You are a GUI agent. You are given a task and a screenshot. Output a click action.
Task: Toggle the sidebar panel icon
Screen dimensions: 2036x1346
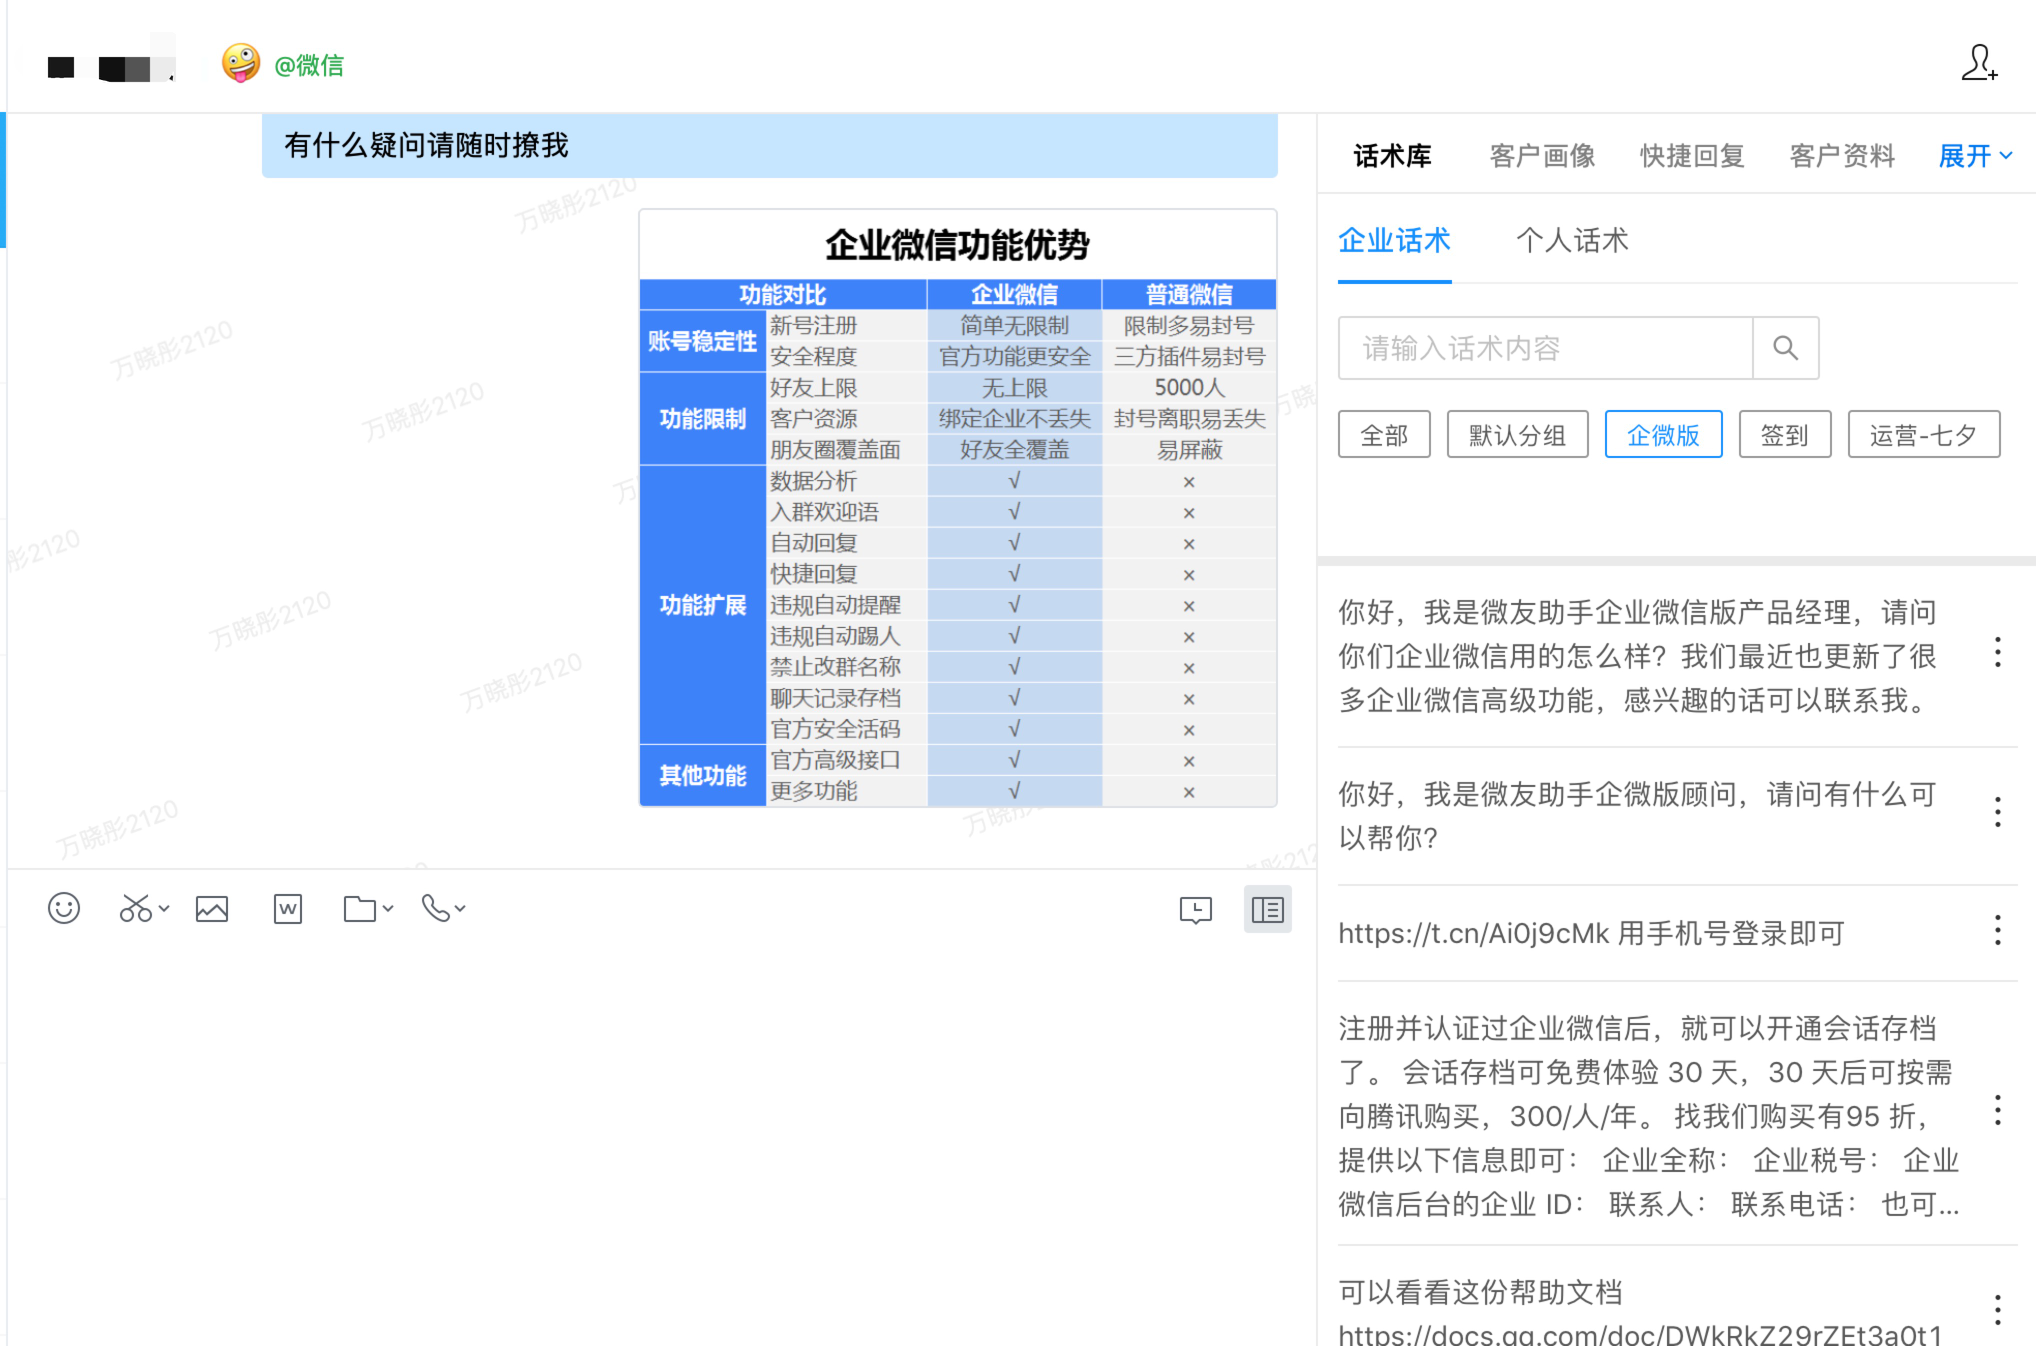[x=1268, y=909]
